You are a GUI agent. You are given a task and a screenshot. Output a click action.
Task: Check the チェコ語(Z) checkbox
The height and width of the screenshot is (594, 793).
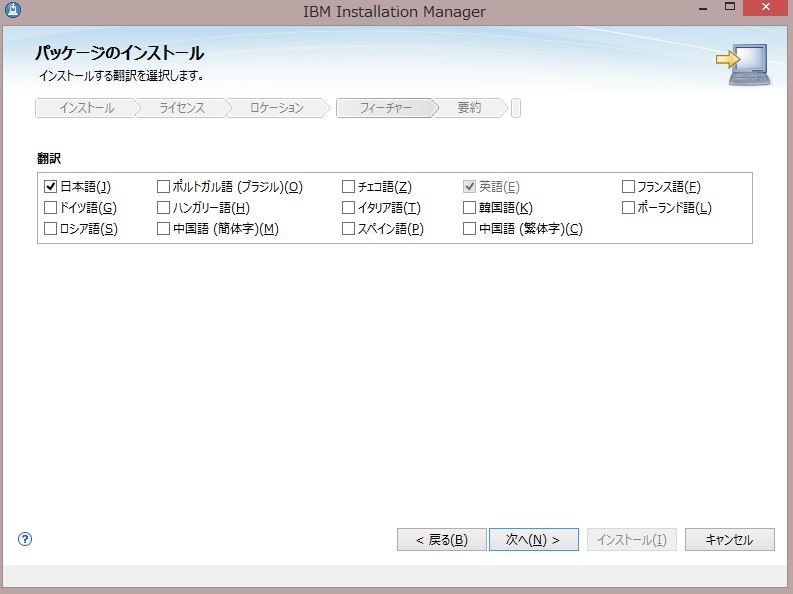coord(348,187)
